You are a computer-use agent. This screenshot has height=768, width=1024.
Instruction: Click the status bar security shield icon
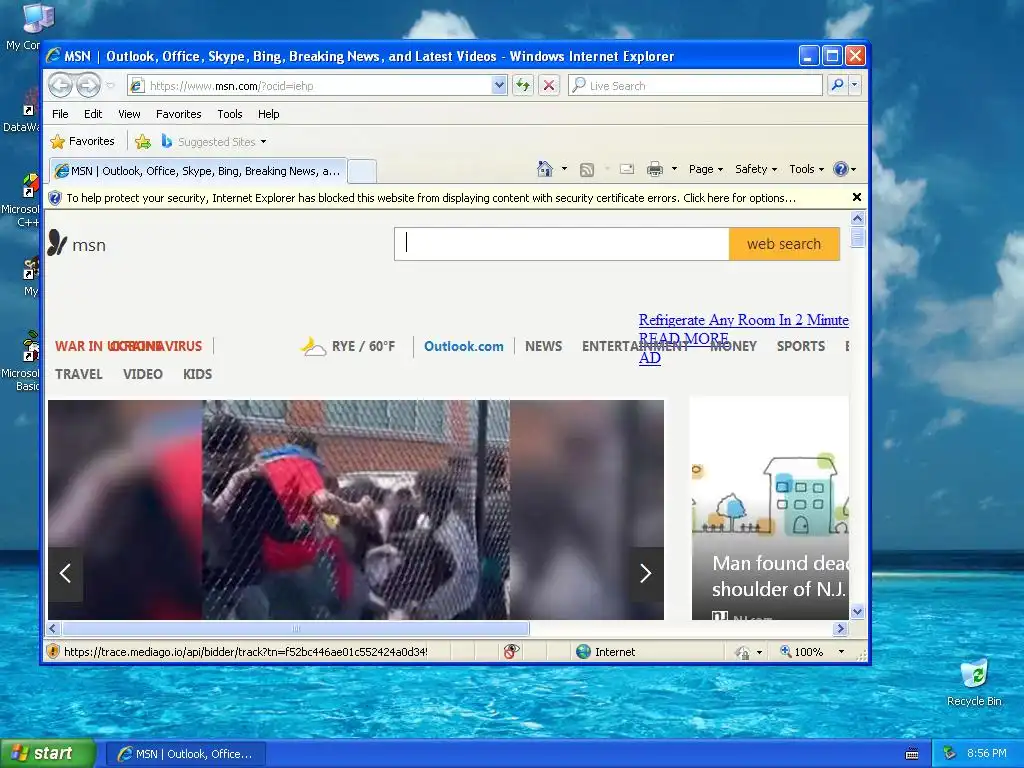[x=53, y=652]
